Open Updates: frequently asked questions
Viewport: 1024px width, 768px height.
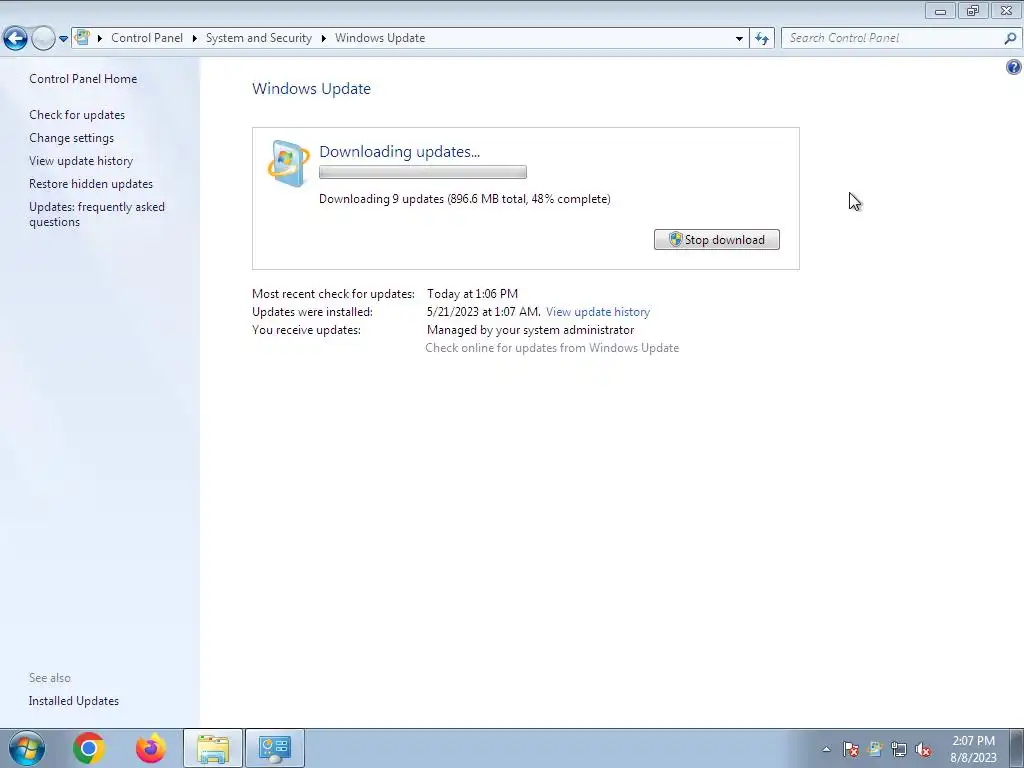point(97,214)
